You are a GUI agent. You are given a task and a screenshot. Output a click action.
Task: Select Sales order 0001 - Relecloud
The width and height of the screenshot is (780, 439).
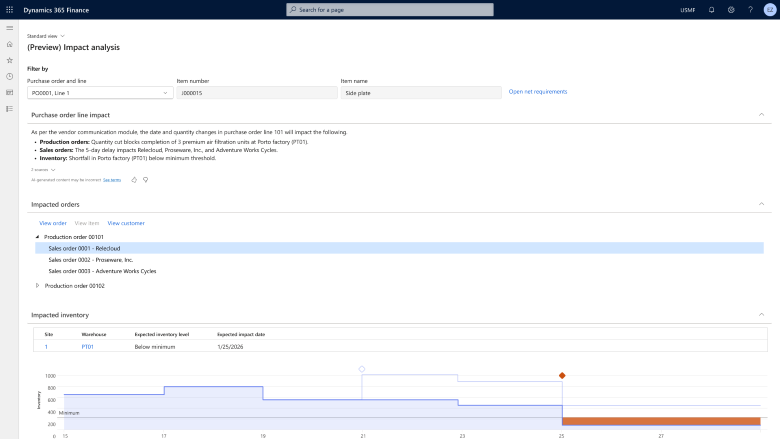[399, 248]
